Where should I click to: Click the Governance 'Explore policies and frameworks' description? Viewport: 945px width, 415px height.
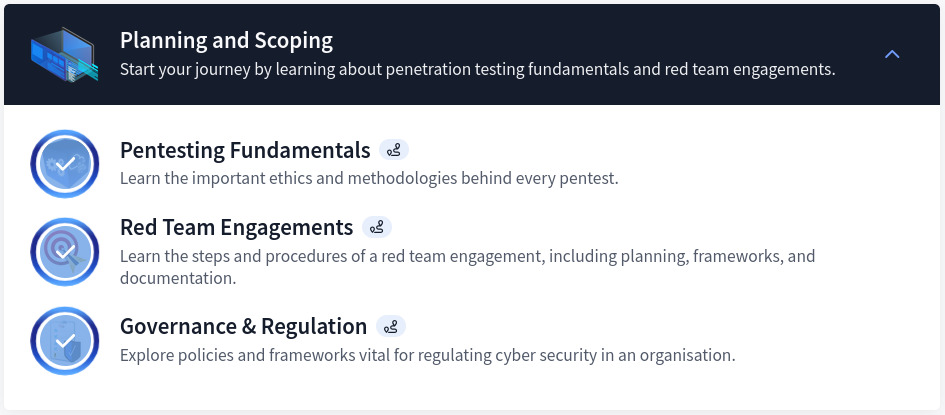(427, 355)
